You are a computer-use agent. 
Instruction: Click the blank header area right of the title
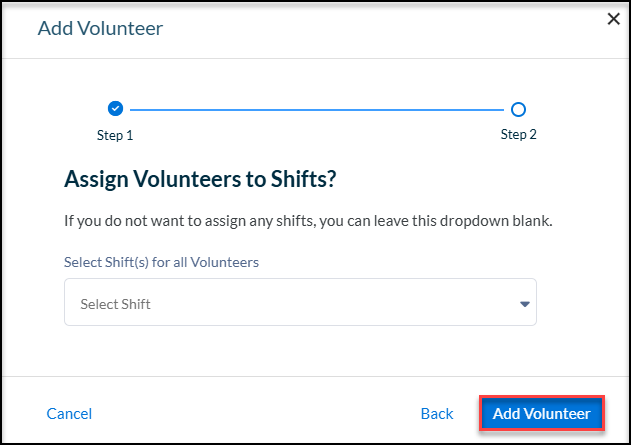point(382,29)
